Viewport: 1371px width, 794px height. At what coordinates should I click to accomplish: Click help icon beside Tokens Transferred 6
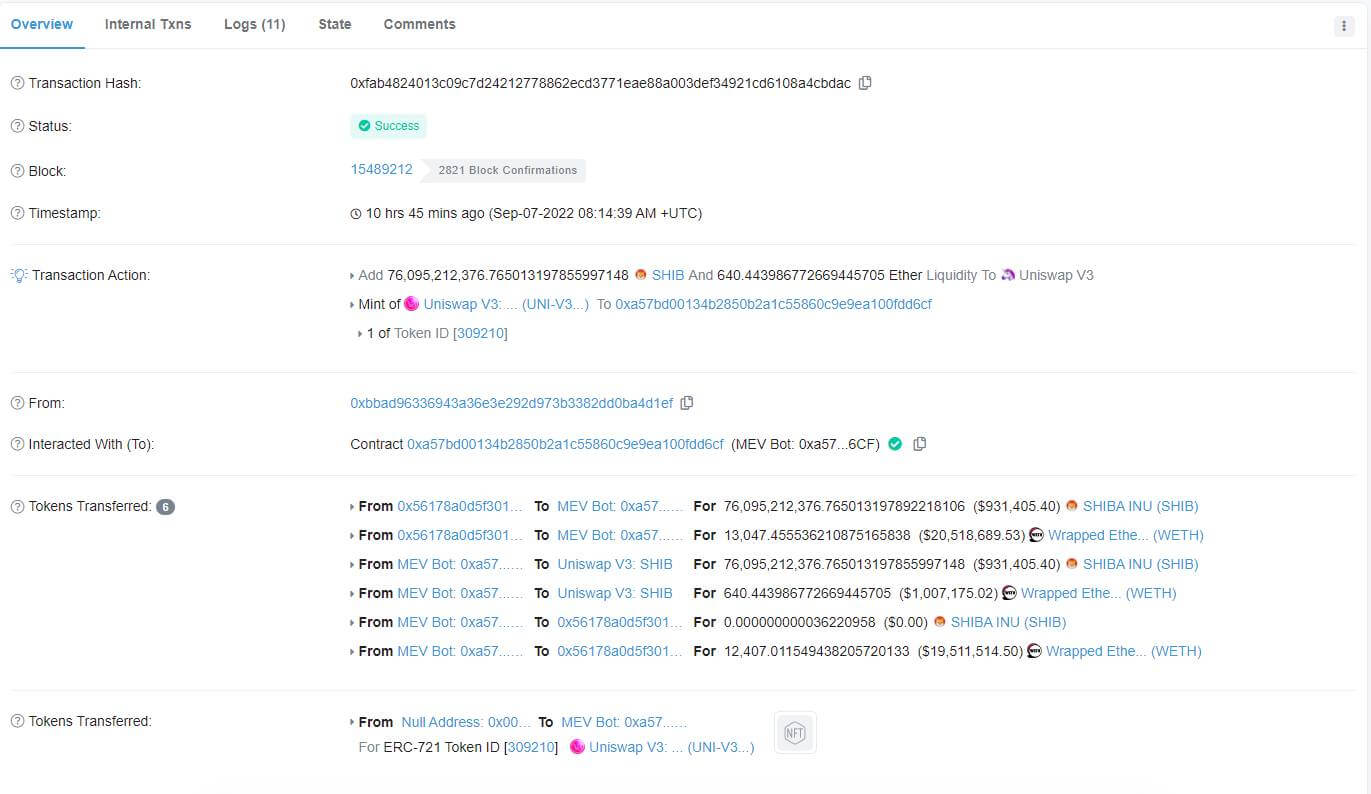point(17,506)
